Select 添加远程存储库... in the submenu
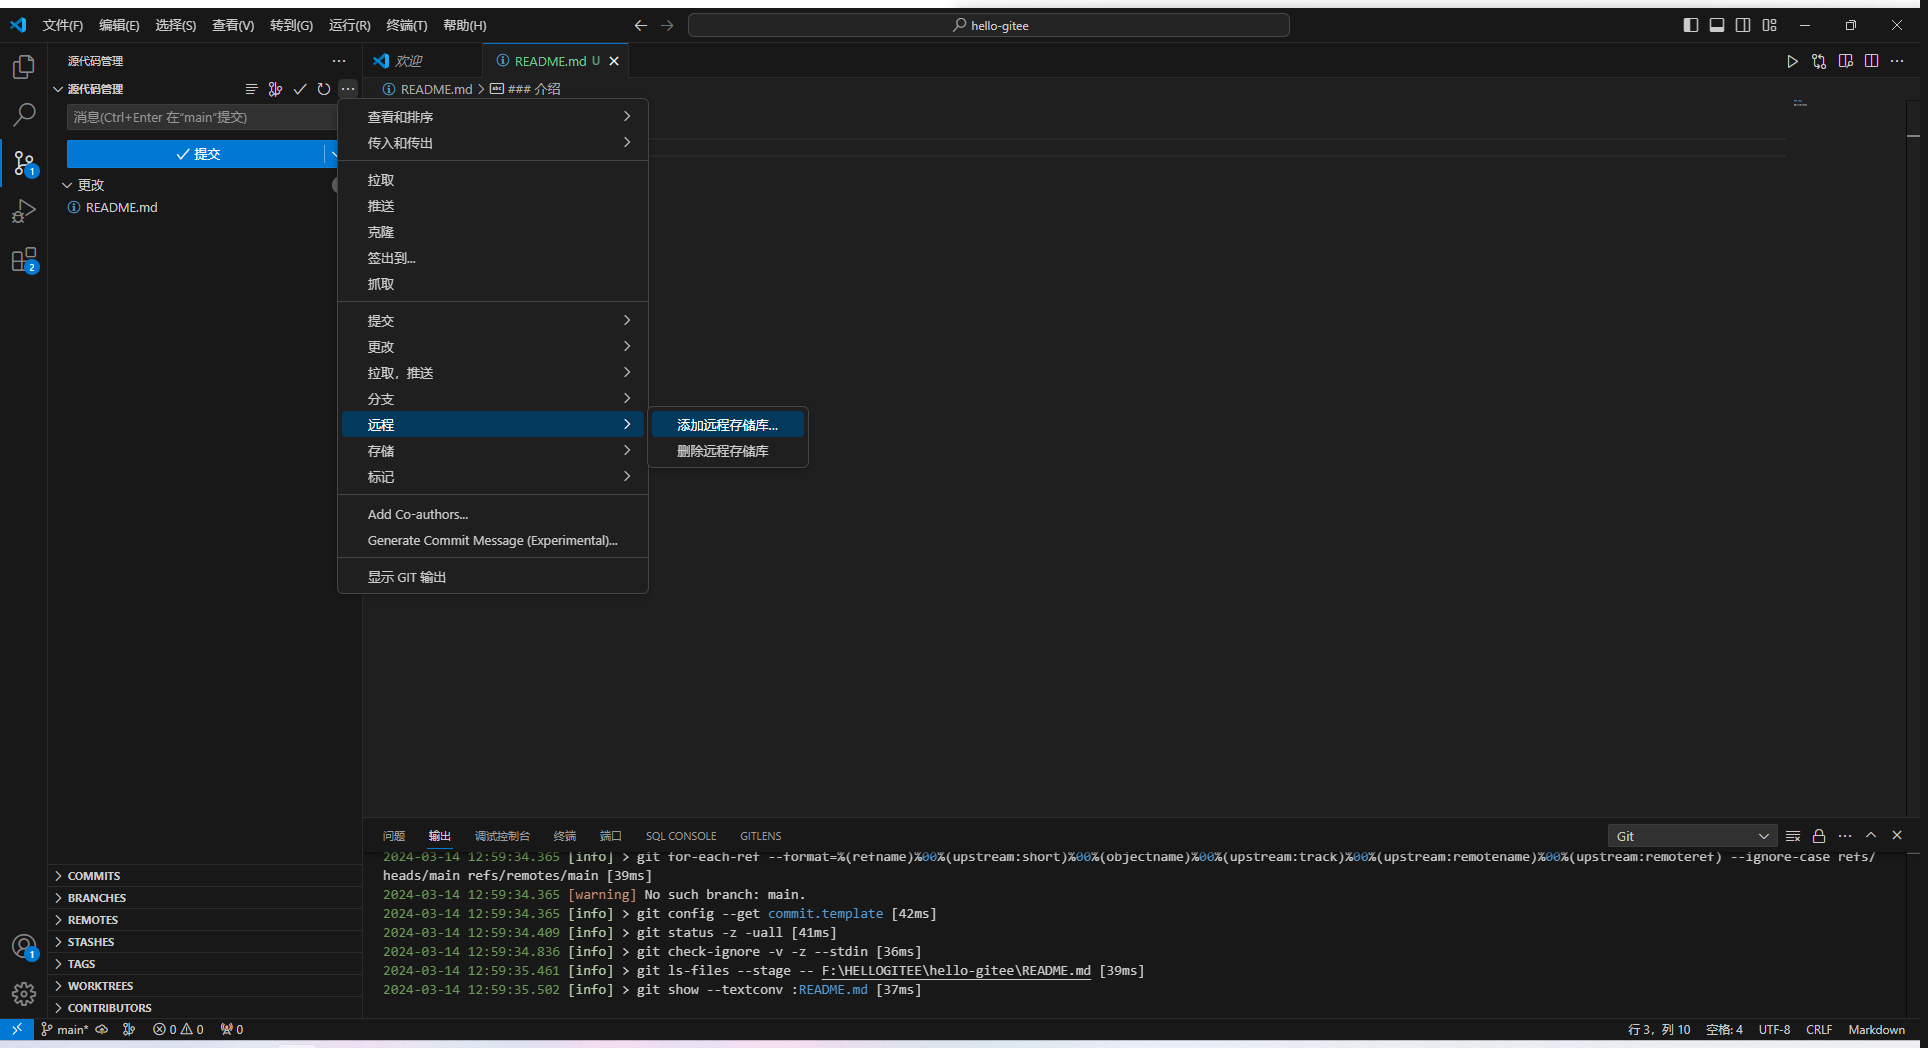The height and width of the screenshot is (1048, 1928). [728, 425]
